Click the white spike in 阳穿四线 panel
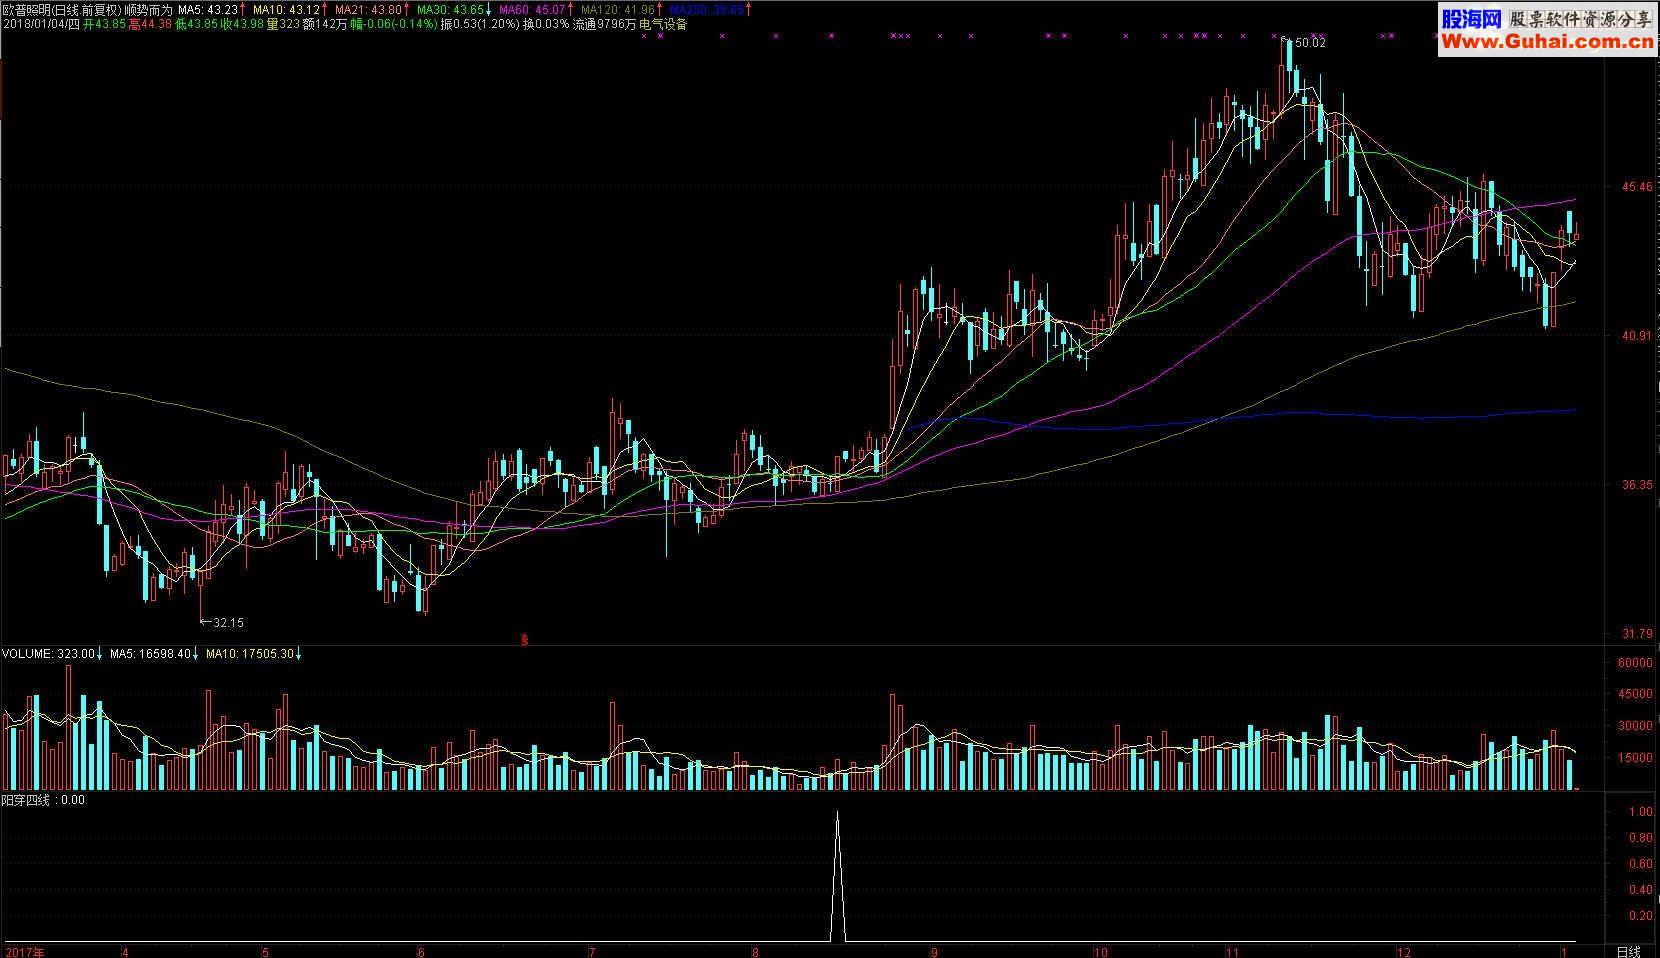This screenshot has height=958, width=1660. (x=838, y=875)
